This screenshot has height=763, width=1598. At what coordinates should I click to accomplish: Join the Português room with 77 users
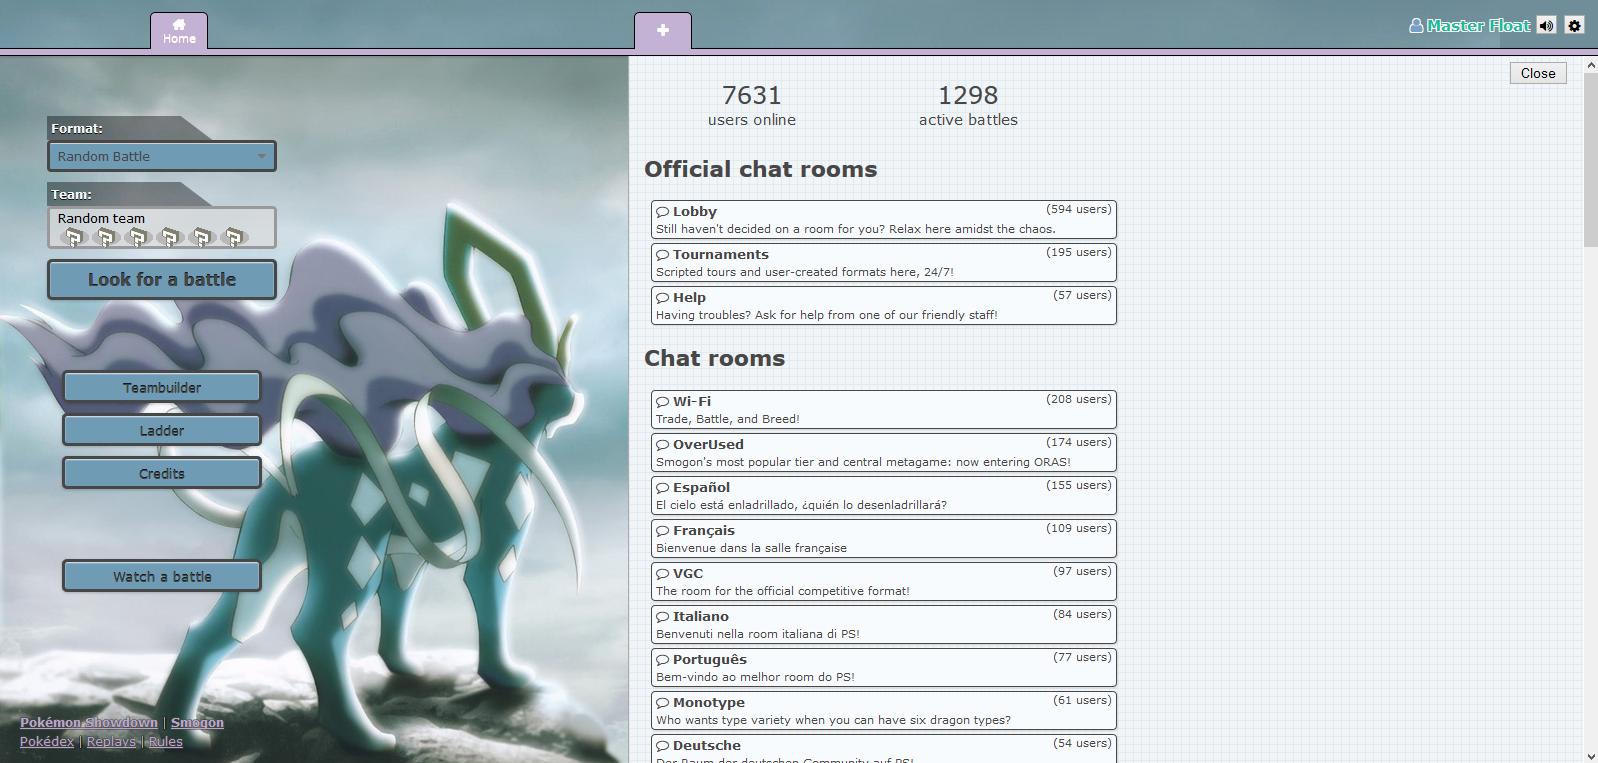point(884,668)
